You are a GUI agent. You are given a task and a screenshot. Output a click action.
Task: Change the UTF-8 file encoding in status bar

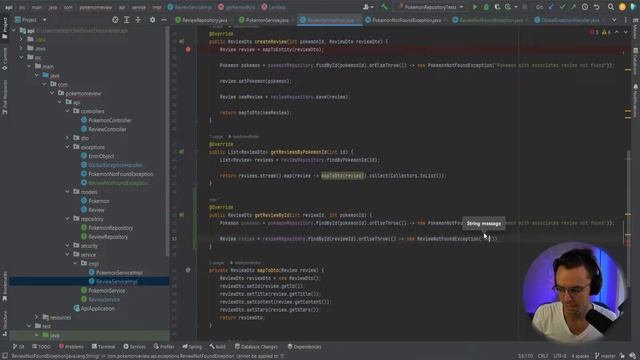coord(560,356)
